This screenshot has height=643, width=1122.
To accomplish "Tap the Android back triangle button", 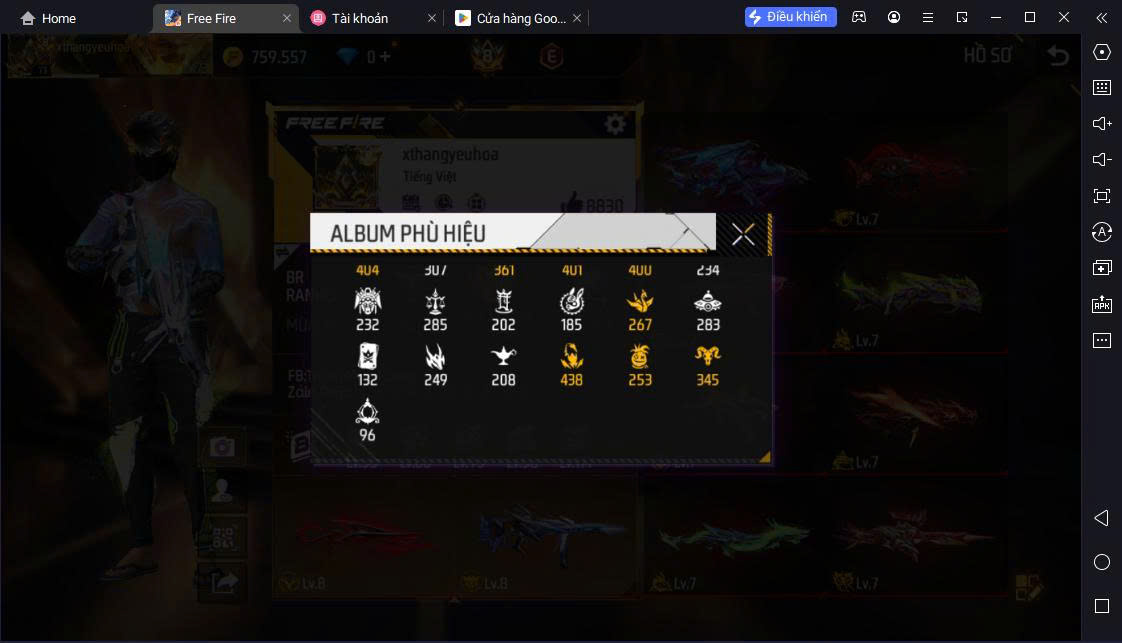I will (x=1102, y=518).
